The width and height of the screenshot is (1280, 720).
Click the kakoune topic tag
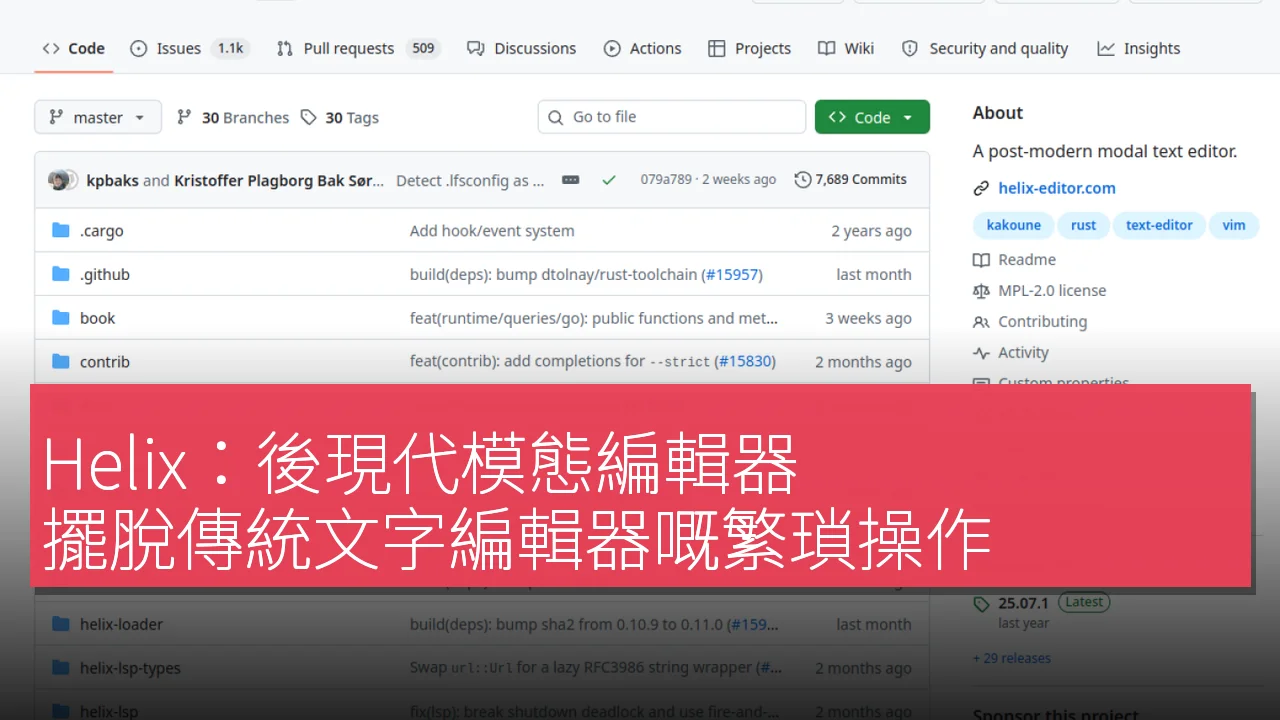point(1014,225)
